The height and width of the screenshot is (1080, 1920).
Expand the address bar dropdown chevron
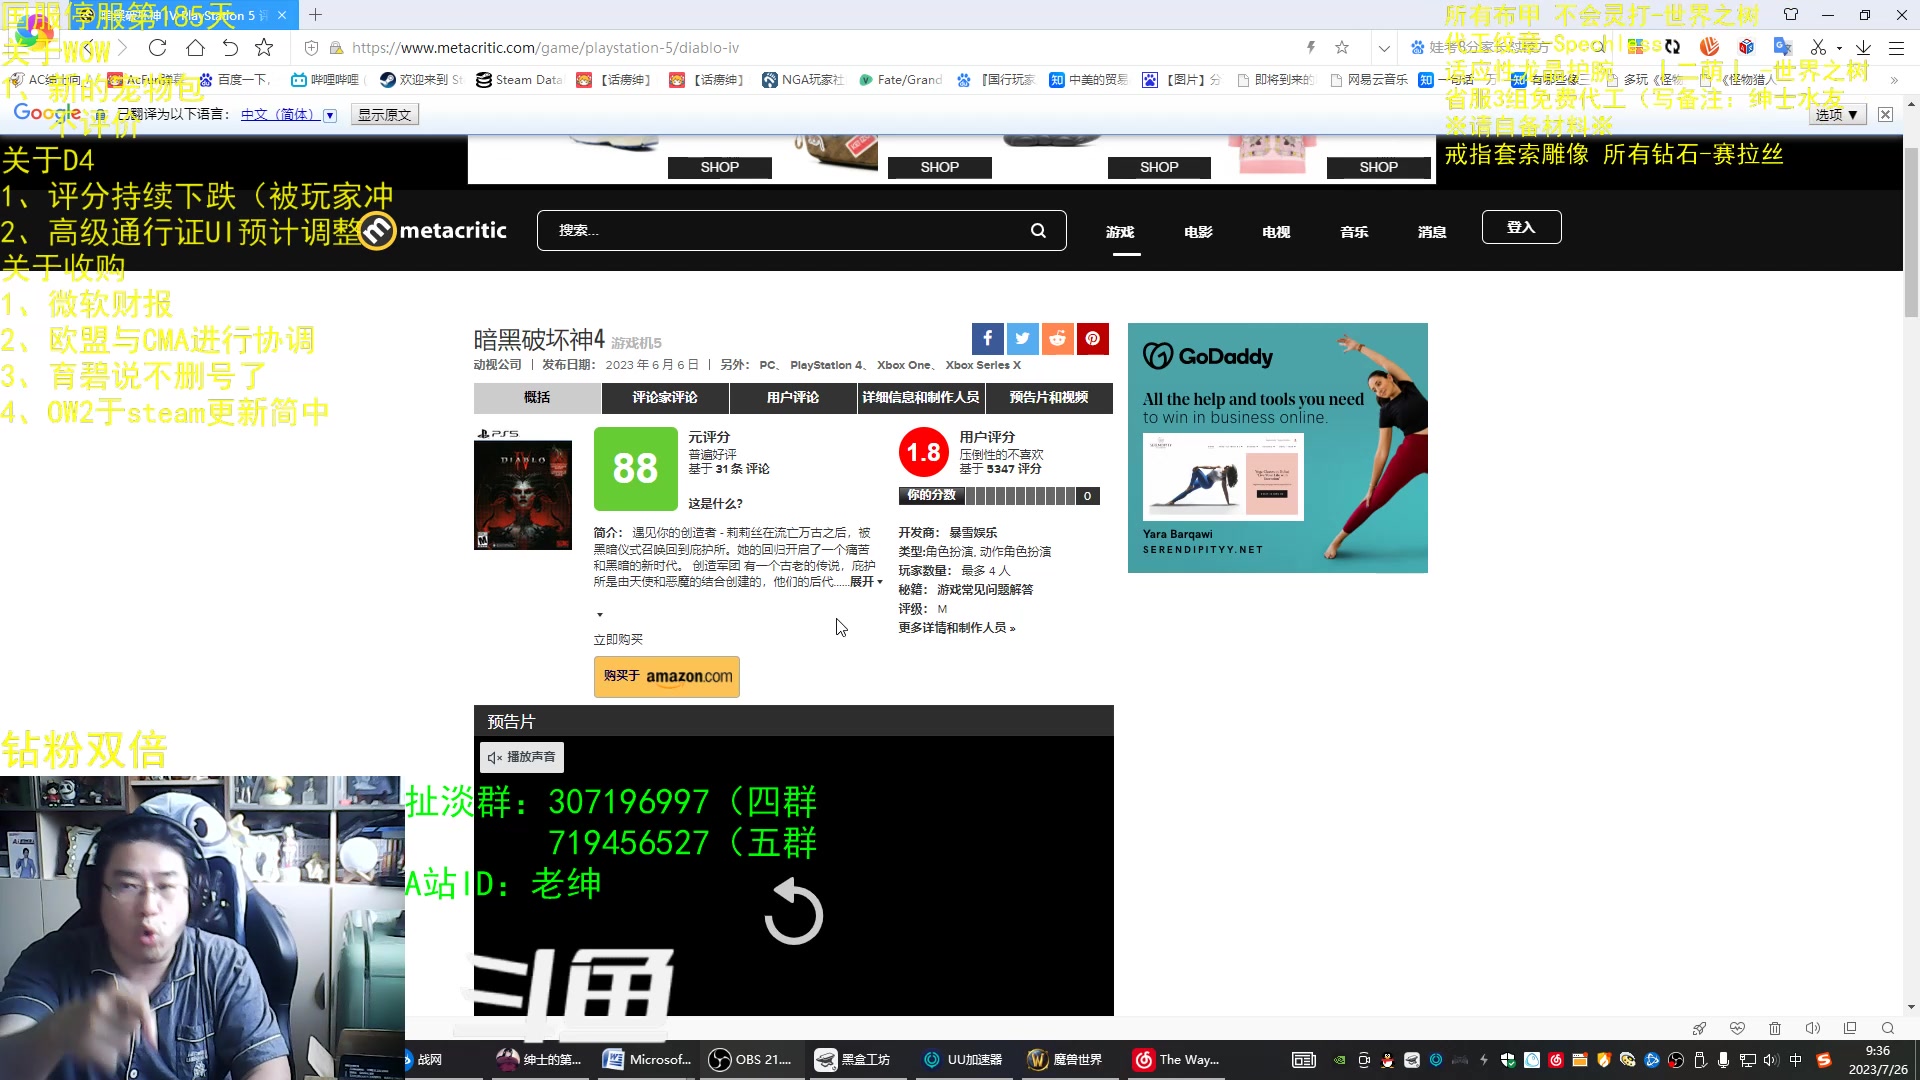tap(1384, 47)
